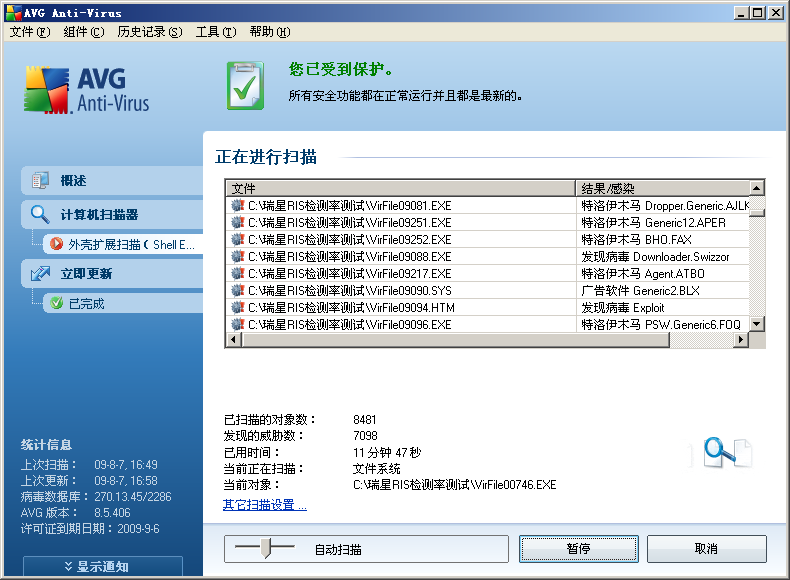
Task: Click threat icon for VirFile09096.EXE row
Action: [238, 325]
